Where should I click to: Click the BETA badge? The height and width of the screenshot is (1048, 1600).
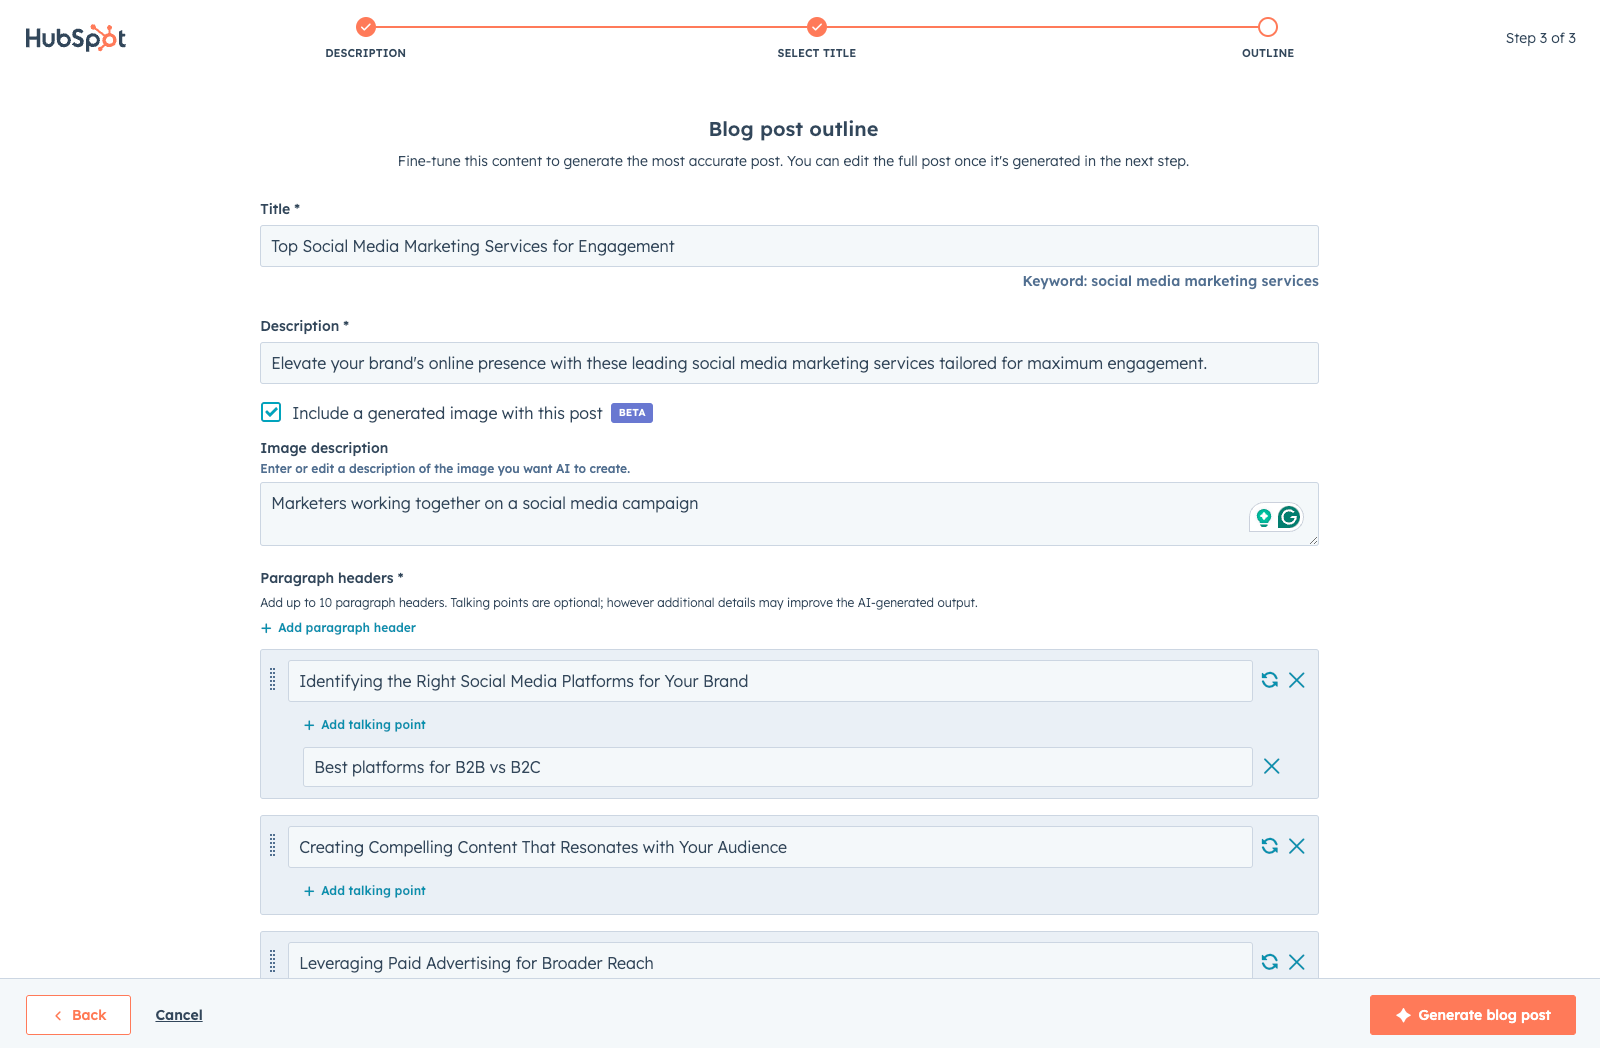(x=632, y=413)
